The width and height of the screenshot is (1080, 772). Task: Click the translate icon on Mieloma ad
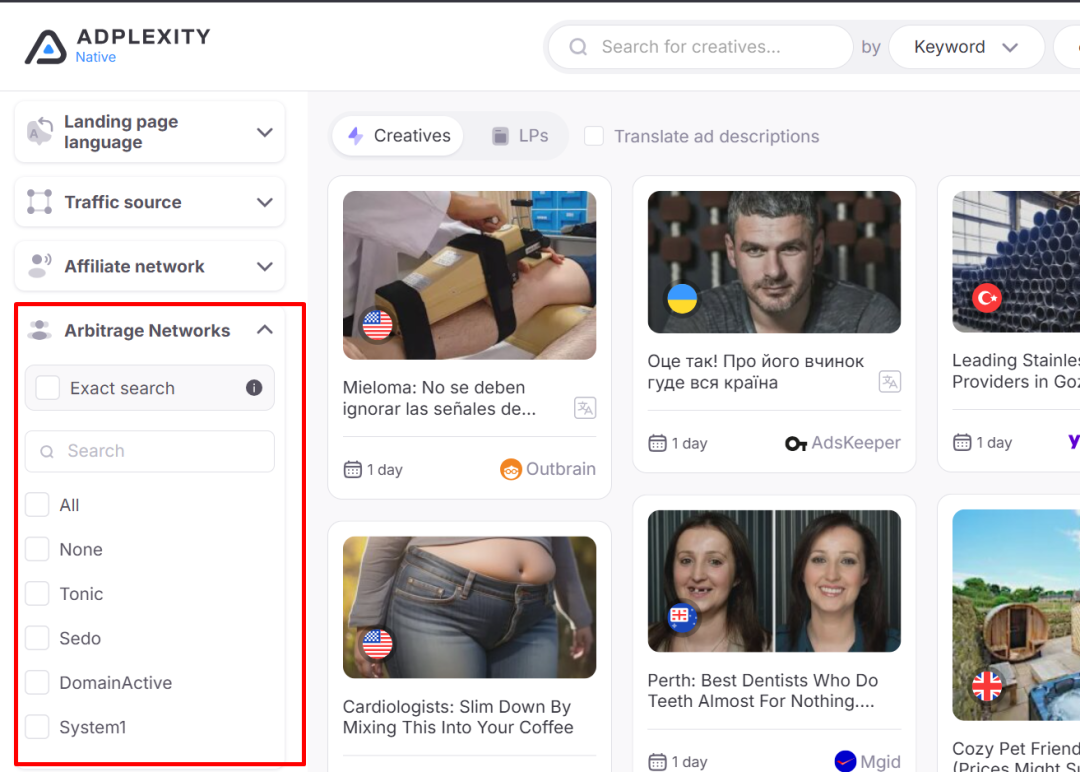[585, 408]
